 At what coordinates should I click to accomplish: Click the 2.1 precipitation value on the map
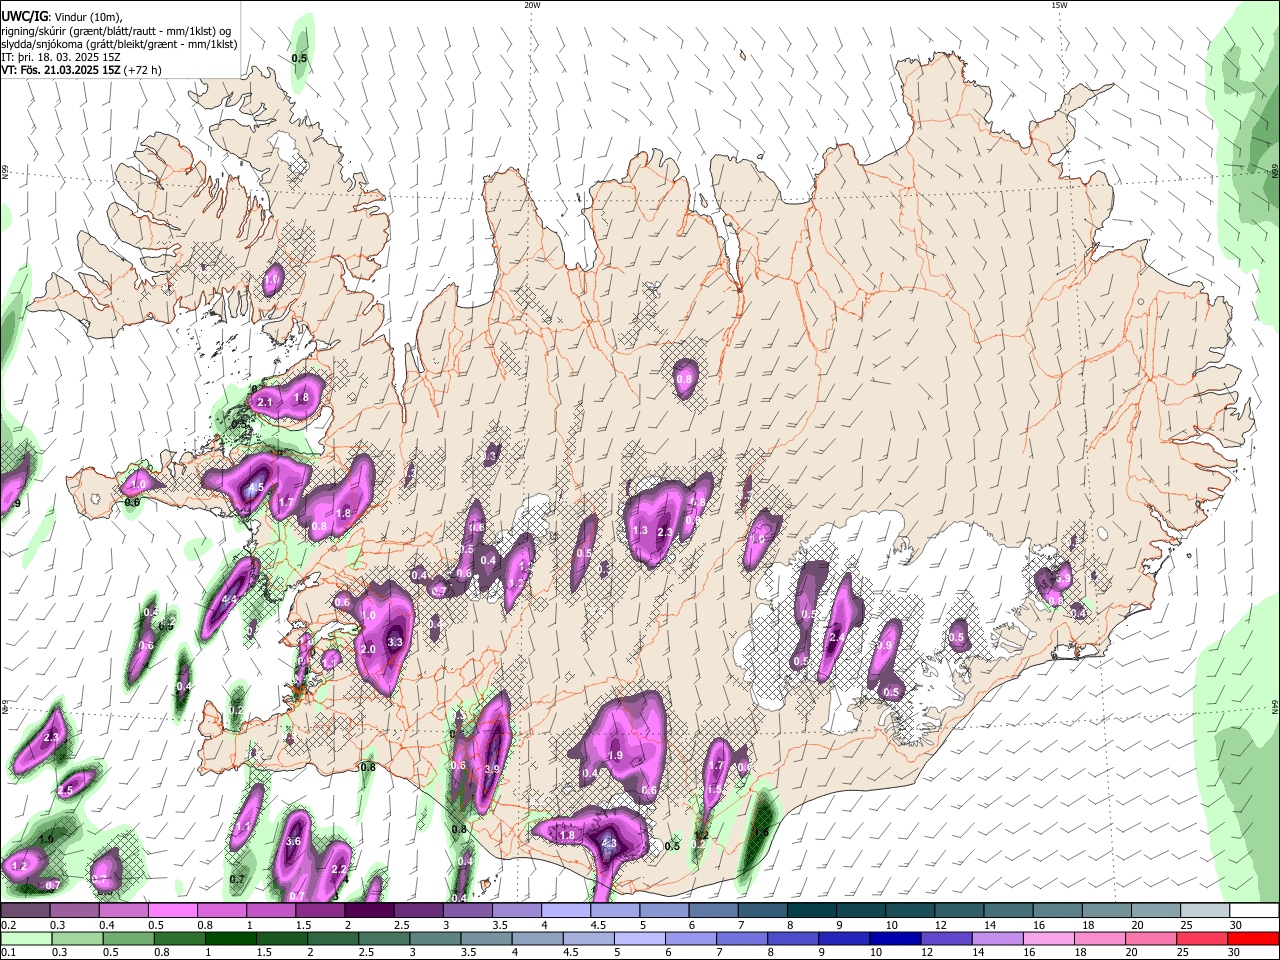click(x=265, y=402)
